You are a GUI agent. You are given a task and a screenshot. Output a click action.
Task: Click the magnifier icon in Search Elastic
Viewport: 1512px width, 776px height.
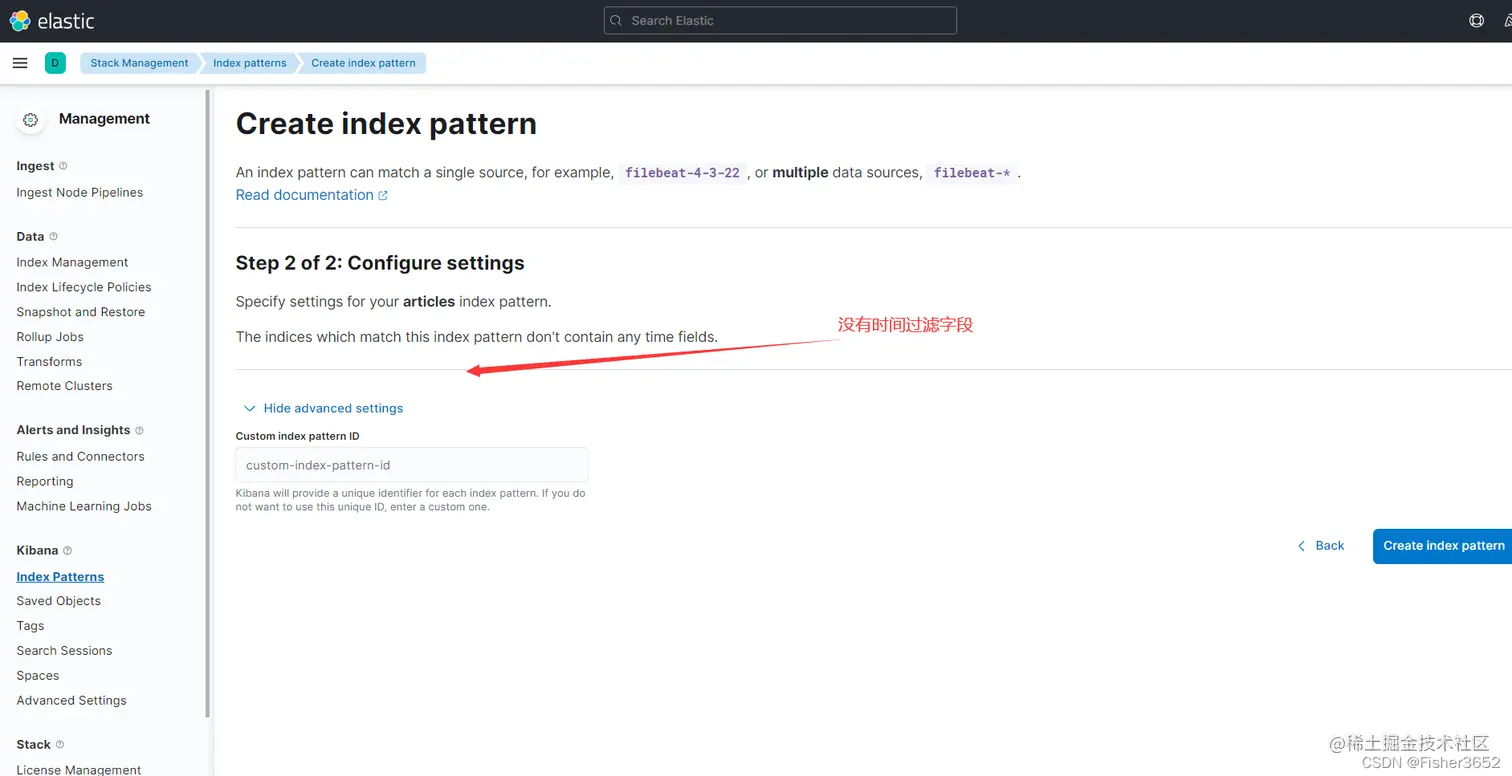616,21
